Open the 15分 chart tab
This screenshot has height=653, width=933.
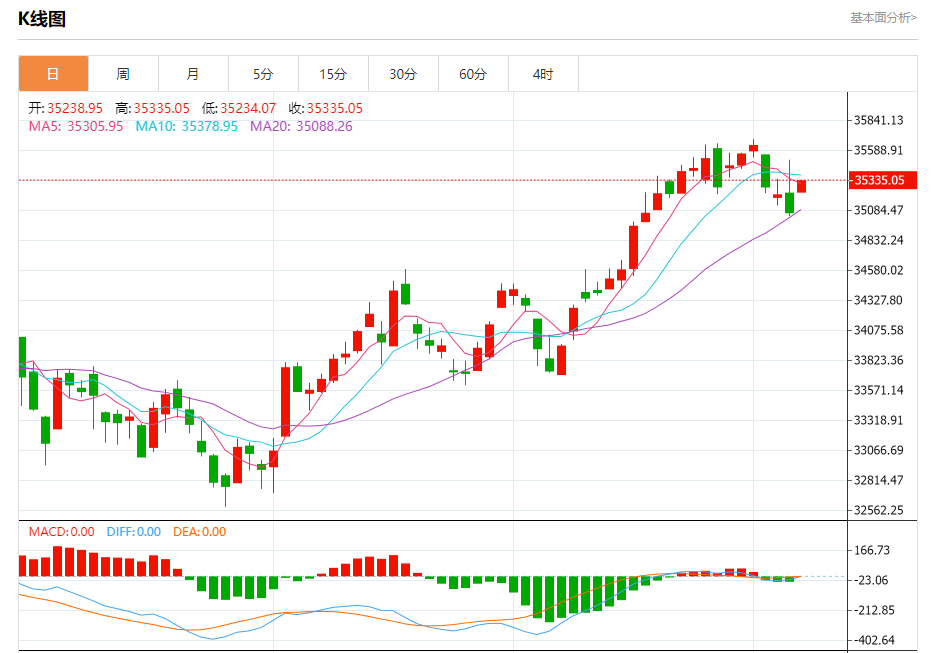(x=333, y=74)
